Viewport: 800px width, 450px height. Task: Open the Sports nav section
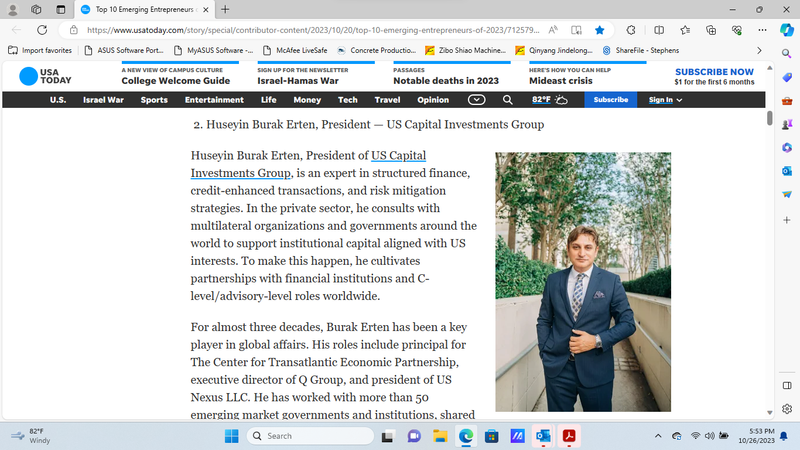click(154, 100)
